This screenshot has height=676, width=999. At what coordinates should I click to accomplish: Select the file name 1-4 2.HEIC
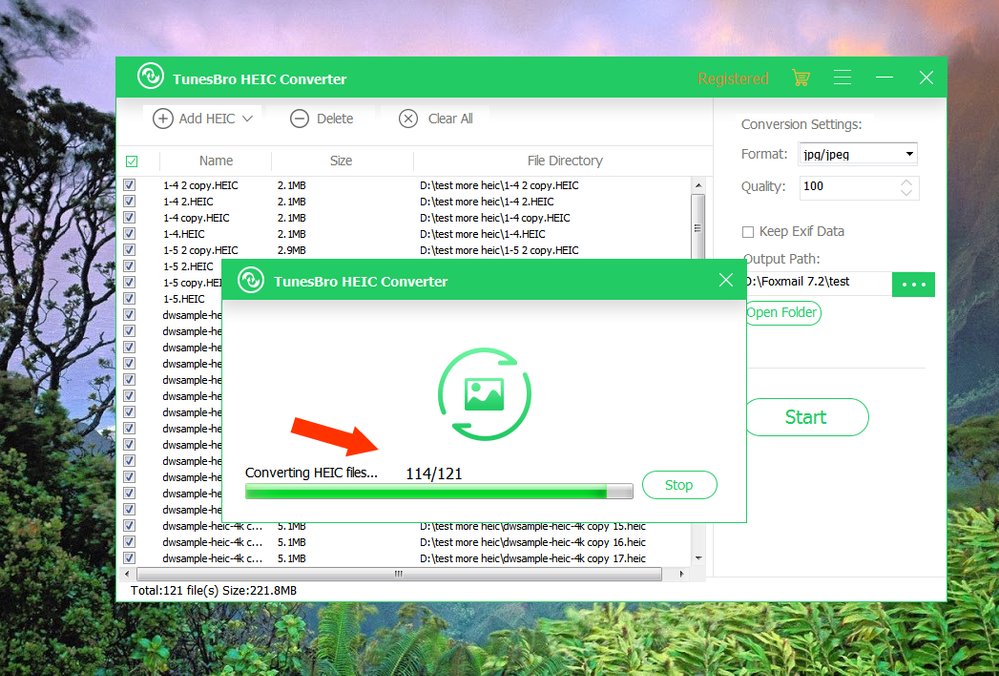coord(188,201)
